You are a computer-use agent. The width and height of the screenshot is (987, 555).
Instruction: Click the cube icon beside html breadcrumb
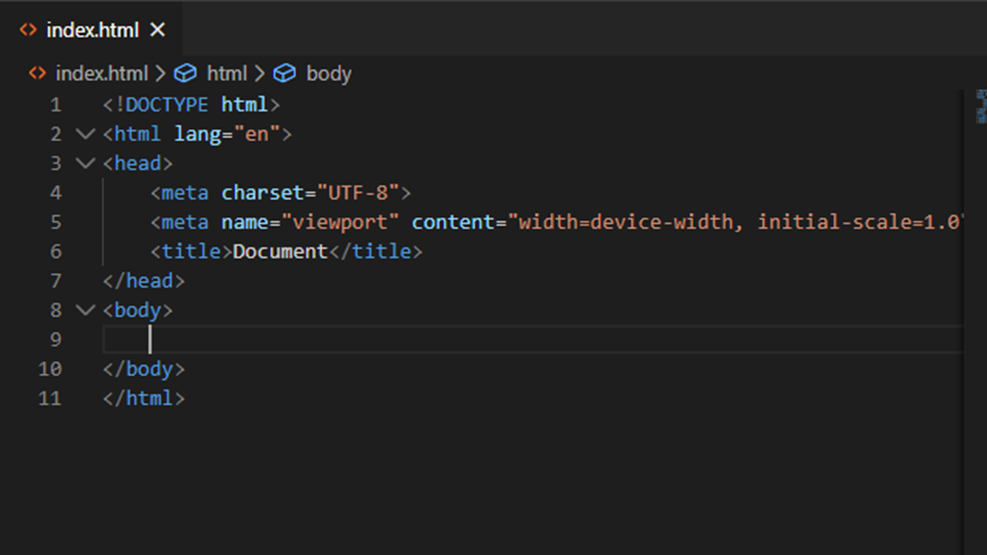185,73
